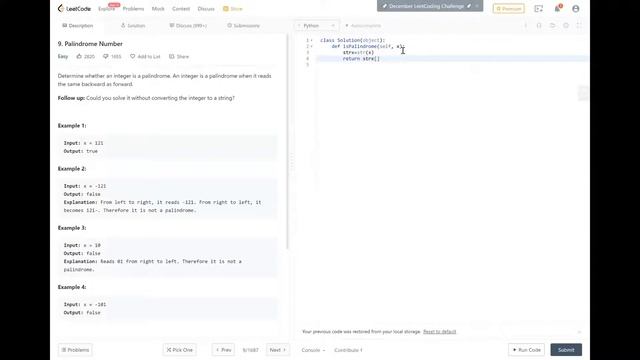Click the Contribute link
The image size is (640, 360).
(348, 350)
